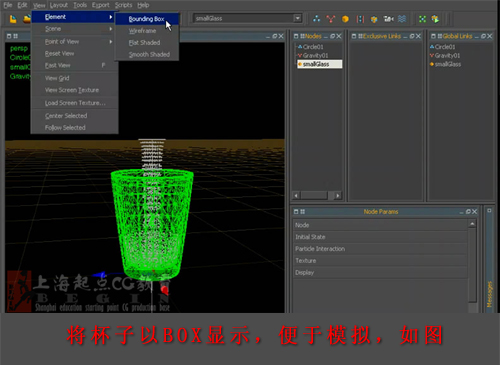Image resolution: width=500 pixels, height=365 pixels.
Task: Expand the Particle Interaction section
Action: (x=380, y=249)
